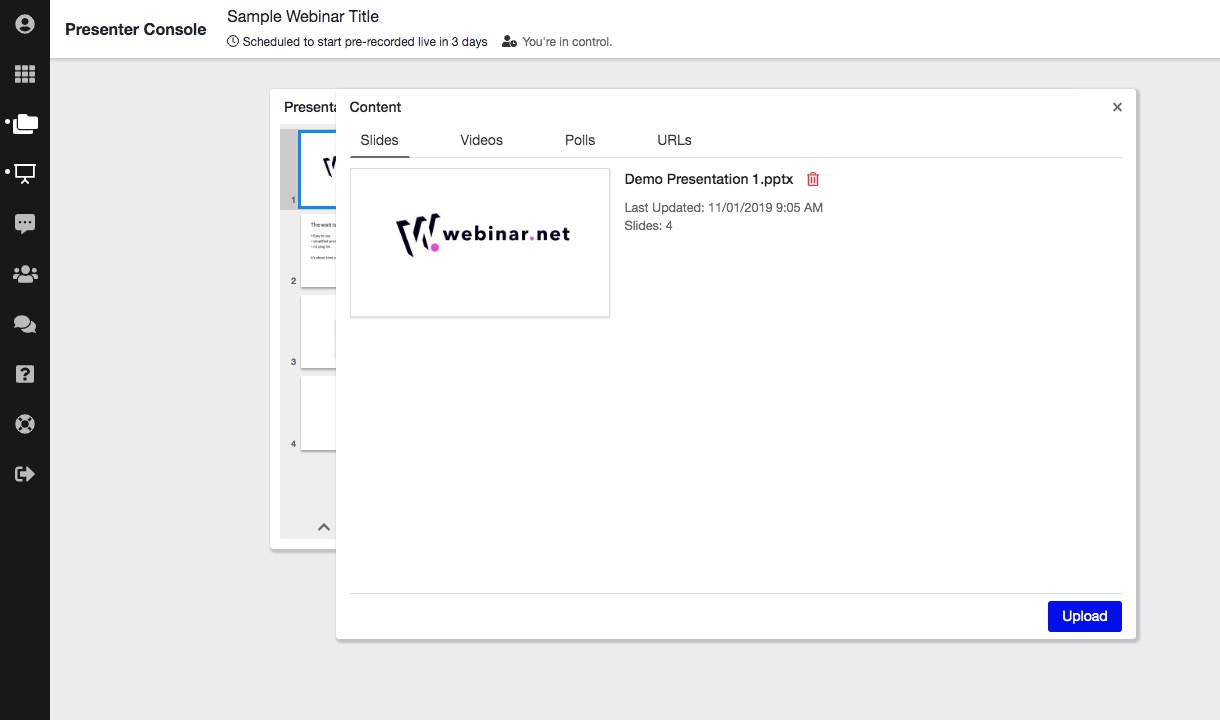The image size is (1220, 720).
Task: Open the chat message bubble icon
Action: pyautogui.click(x=25, y=224)
